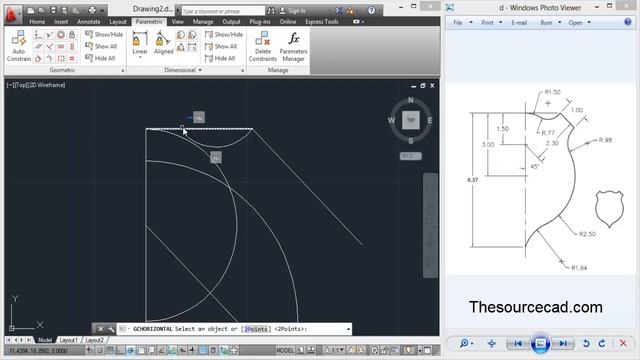Apply the Tangent geometric constraint
This screenshot has width=640, height=360.
tap(38, 58)
